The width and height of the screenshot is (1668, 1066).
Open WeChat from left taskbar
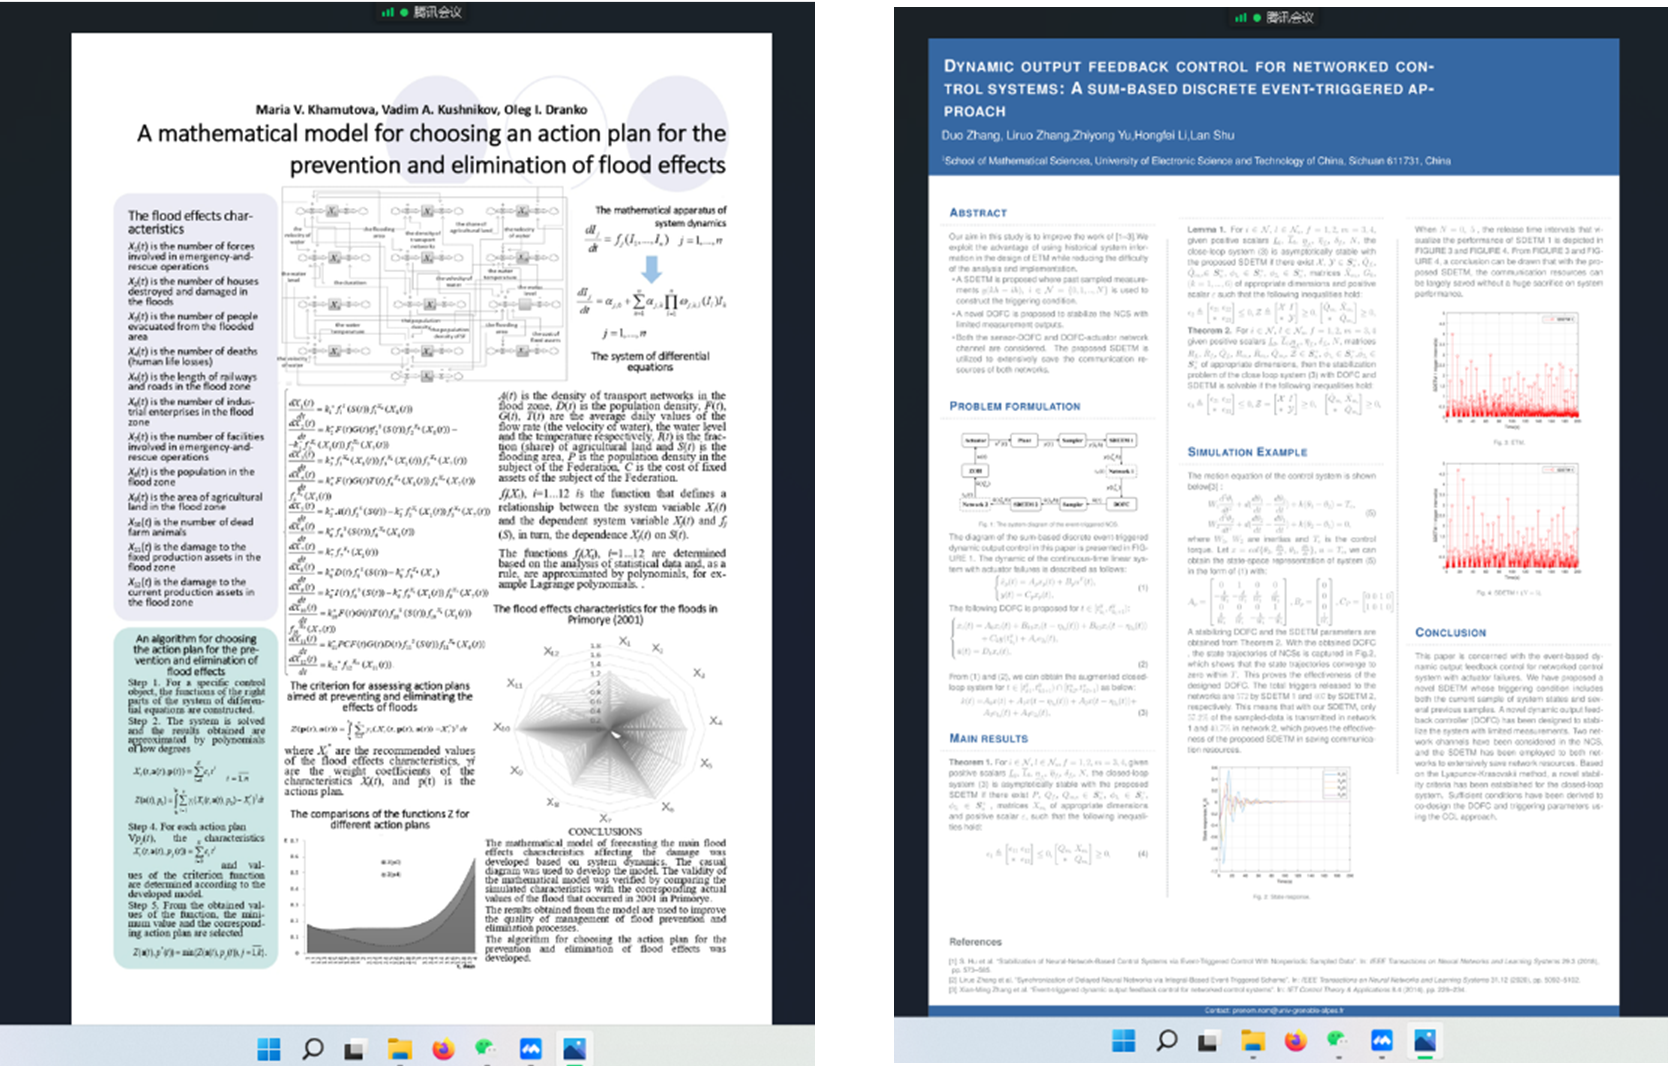tap(486, 1048)
